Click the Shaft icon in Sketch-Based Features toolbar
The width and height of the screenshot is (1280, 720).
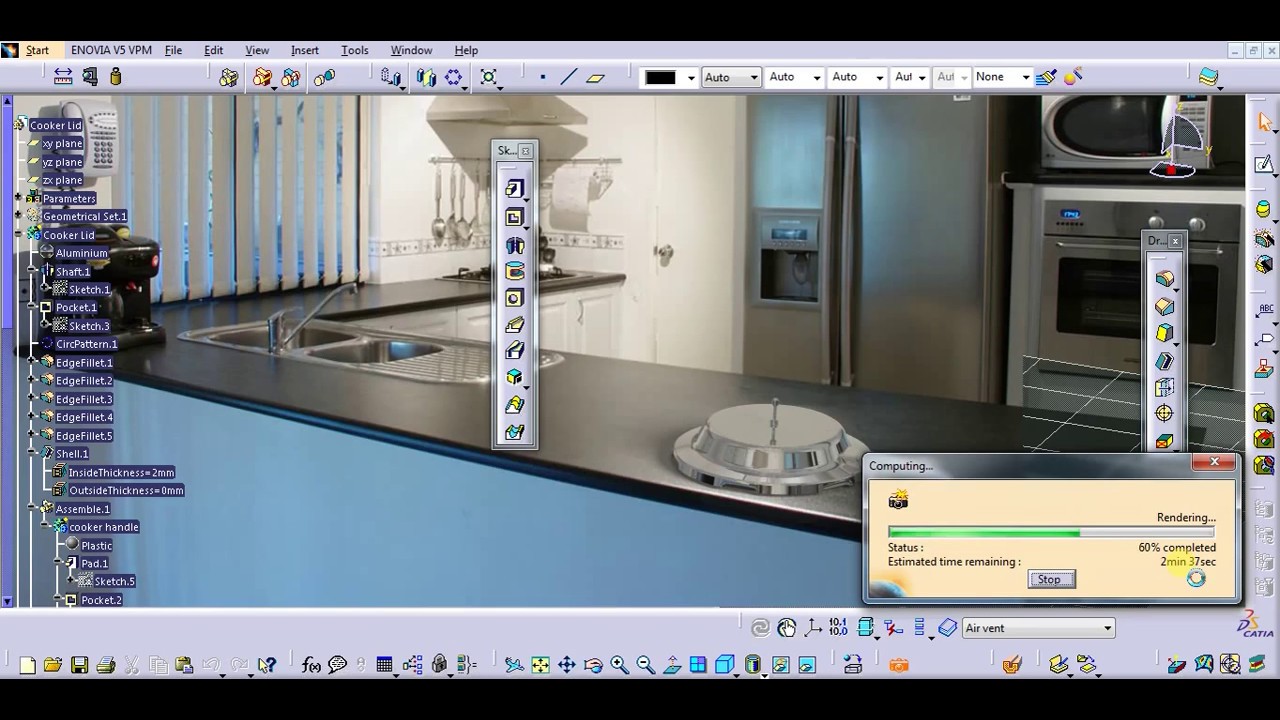tap(514, 244)
